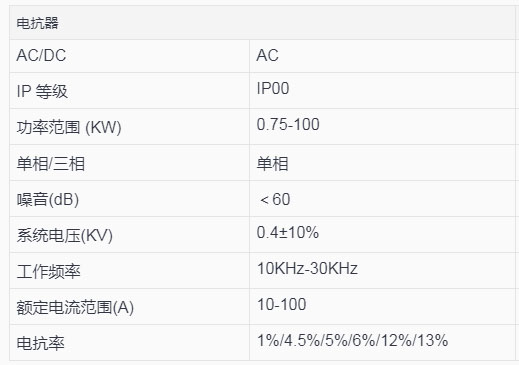Select the AC/DC label cell
519x365 pixels.
point(130,56)
